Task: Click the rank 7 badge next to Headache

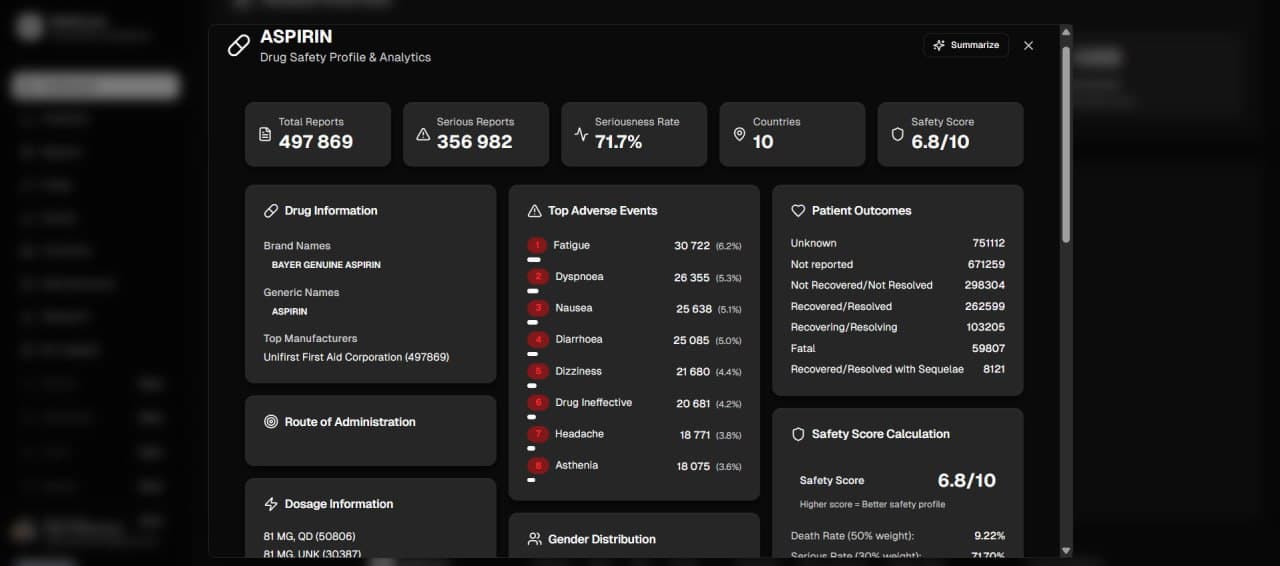Action: tap(538, 434)
